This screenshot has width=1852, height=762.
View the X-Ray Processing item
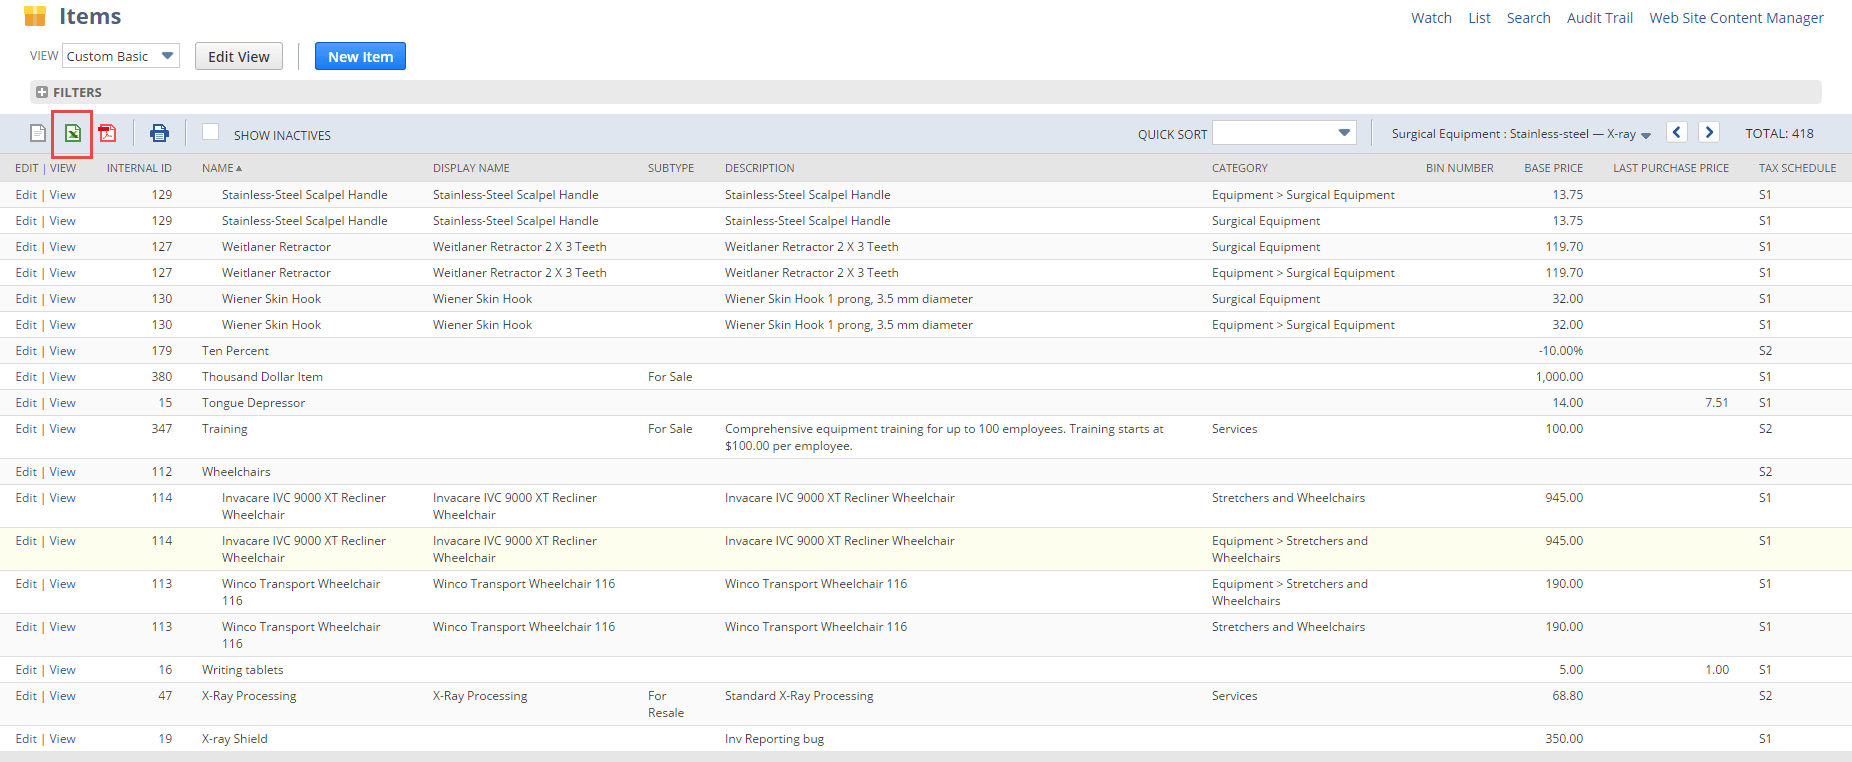click(x=63, y=696)
